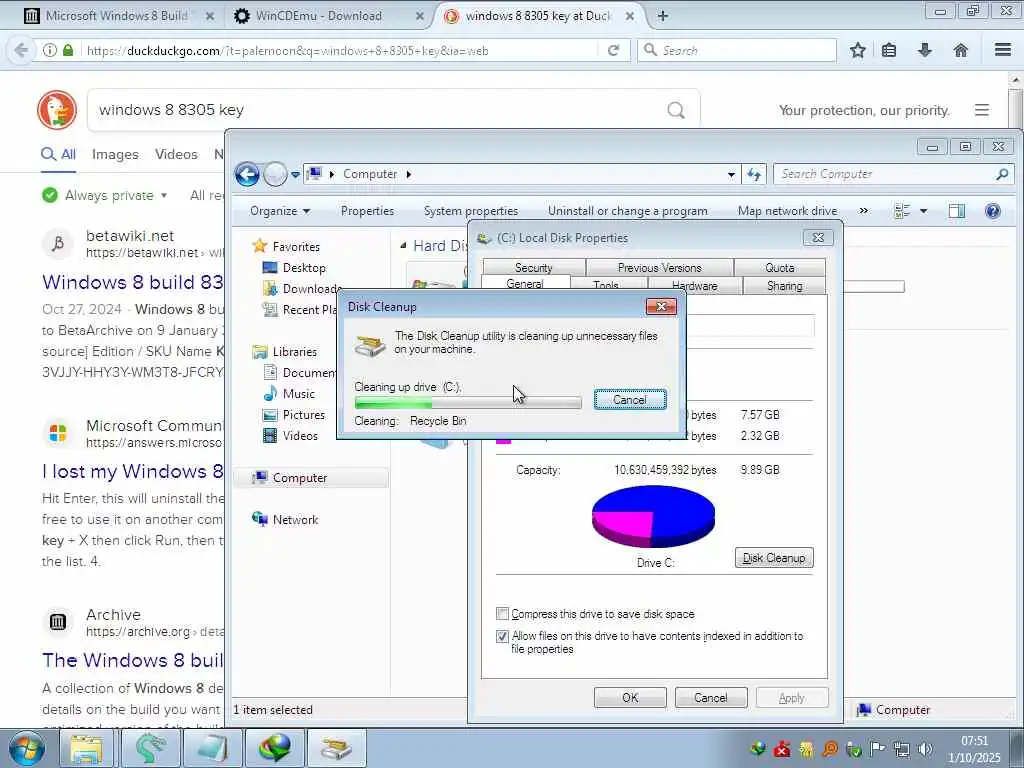
Task: Click the Disk Cleanup progress bar
Action: (468, 403)
